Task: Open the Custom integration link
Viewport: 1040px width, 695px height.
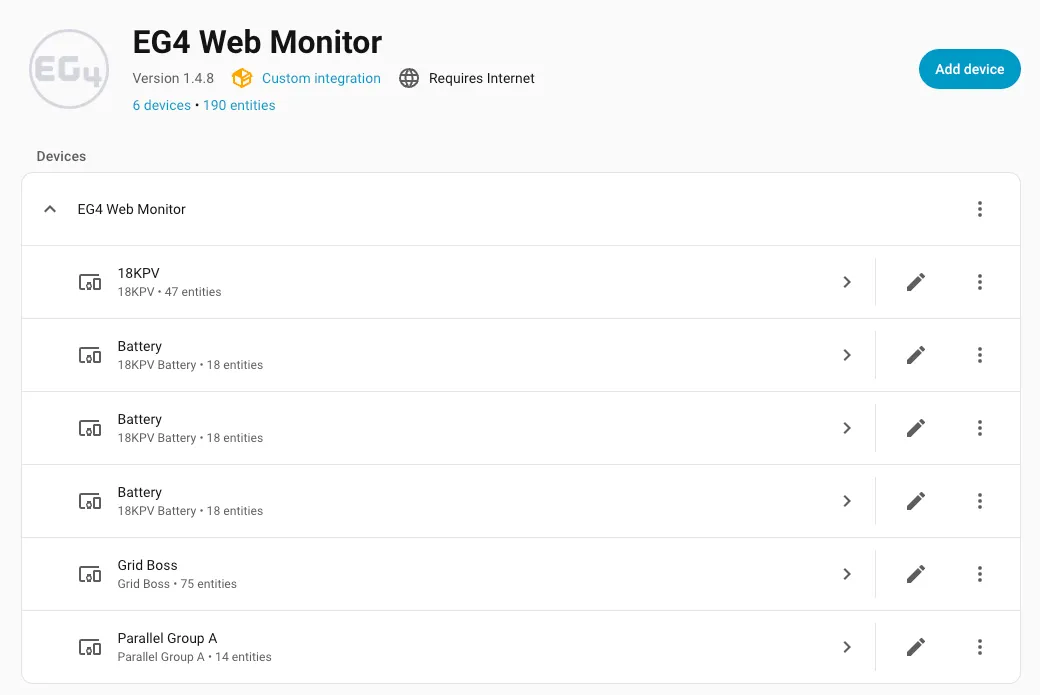Action: (321, 78)
